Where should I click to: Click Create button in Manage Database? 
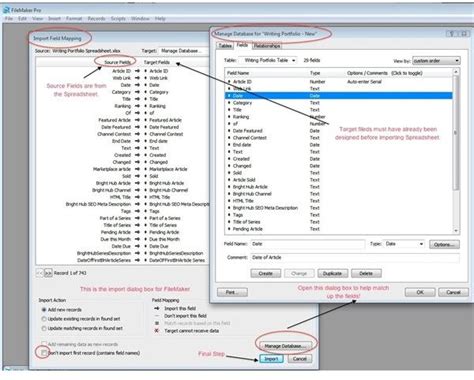(x=266, y=273)
